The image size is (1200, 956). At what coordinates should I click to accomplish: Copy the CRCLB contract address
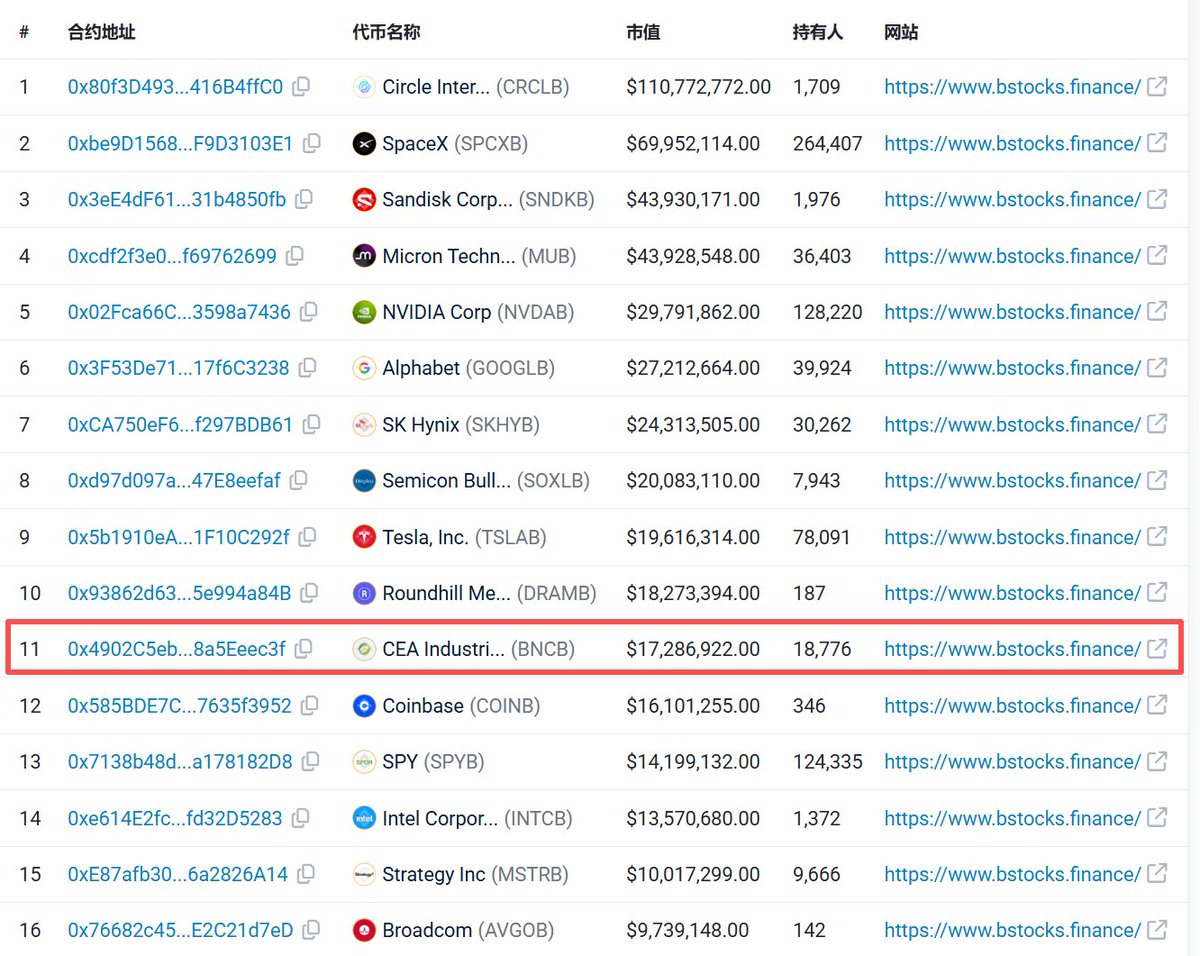tap(301, 87)
